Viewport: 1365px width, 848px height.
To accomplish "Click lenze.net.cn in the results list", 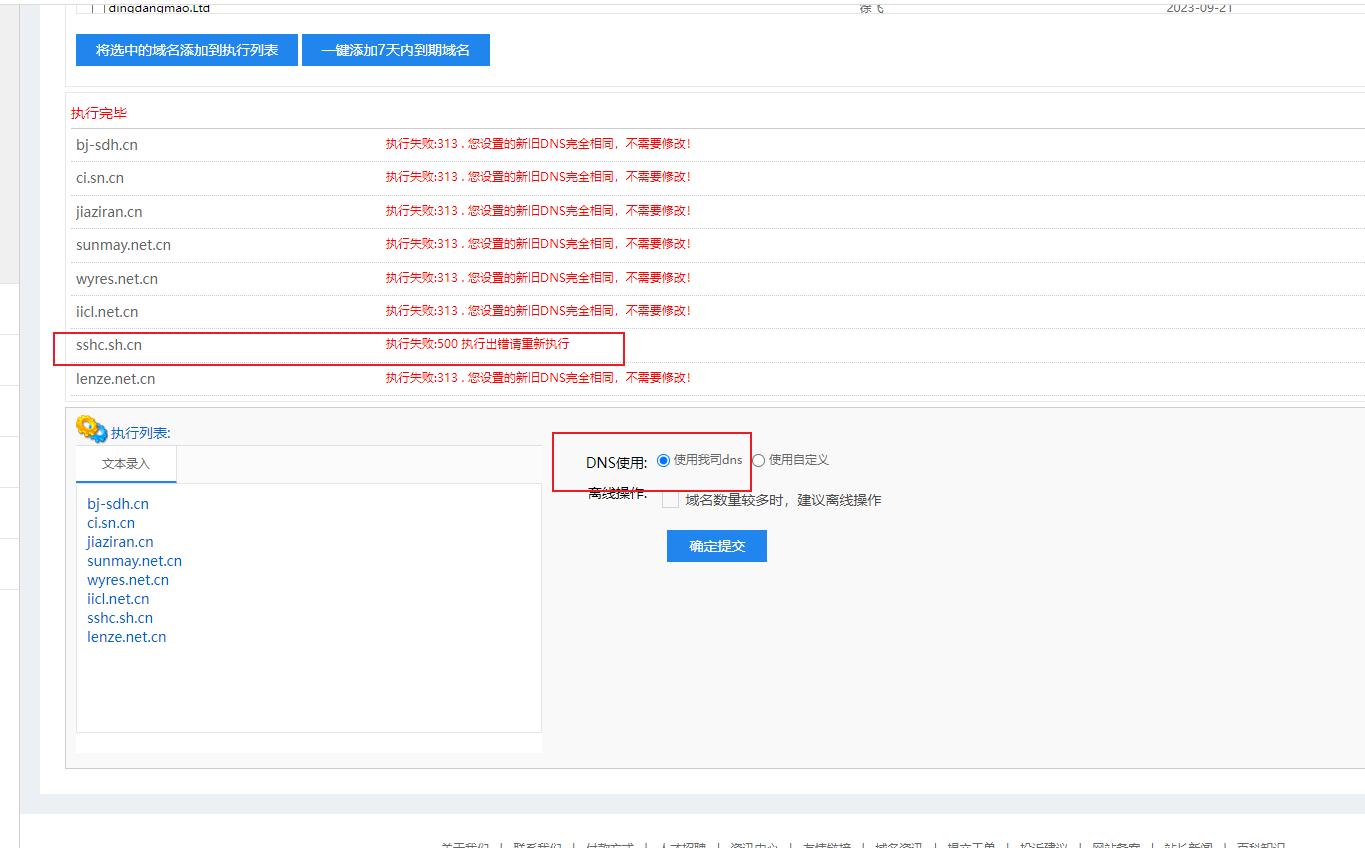I will coord(115,379).
